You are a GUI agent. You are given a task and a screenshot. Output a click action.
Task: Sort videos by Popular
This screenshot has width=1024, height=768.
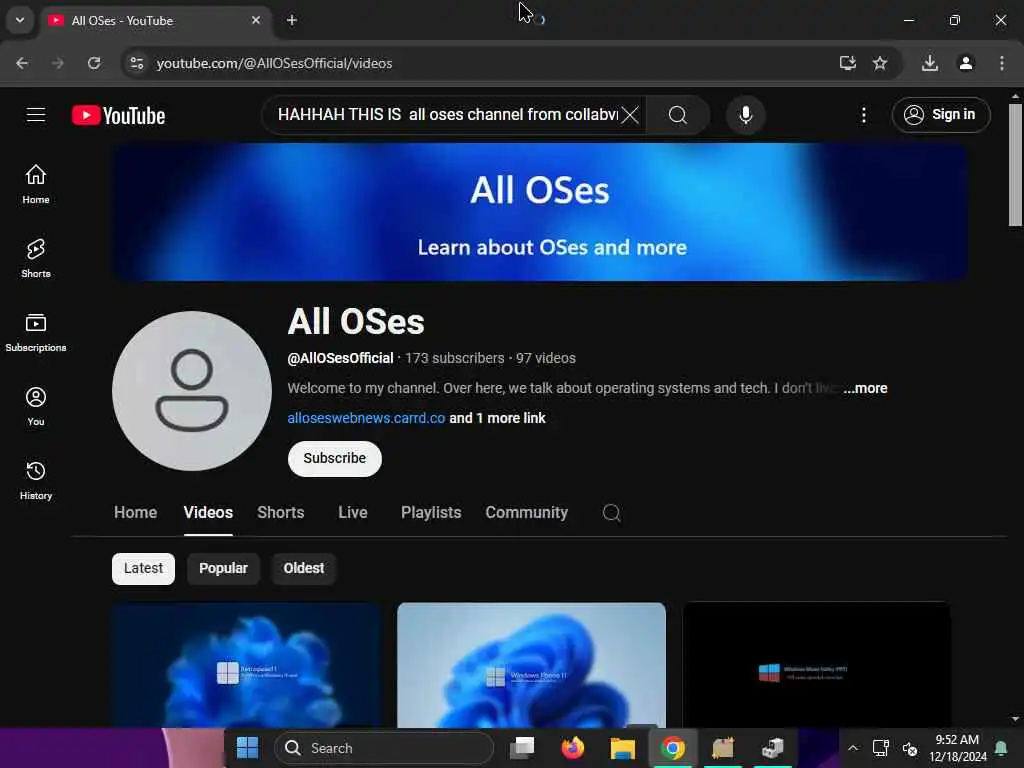pyautogui.click(x=223, y=568)
